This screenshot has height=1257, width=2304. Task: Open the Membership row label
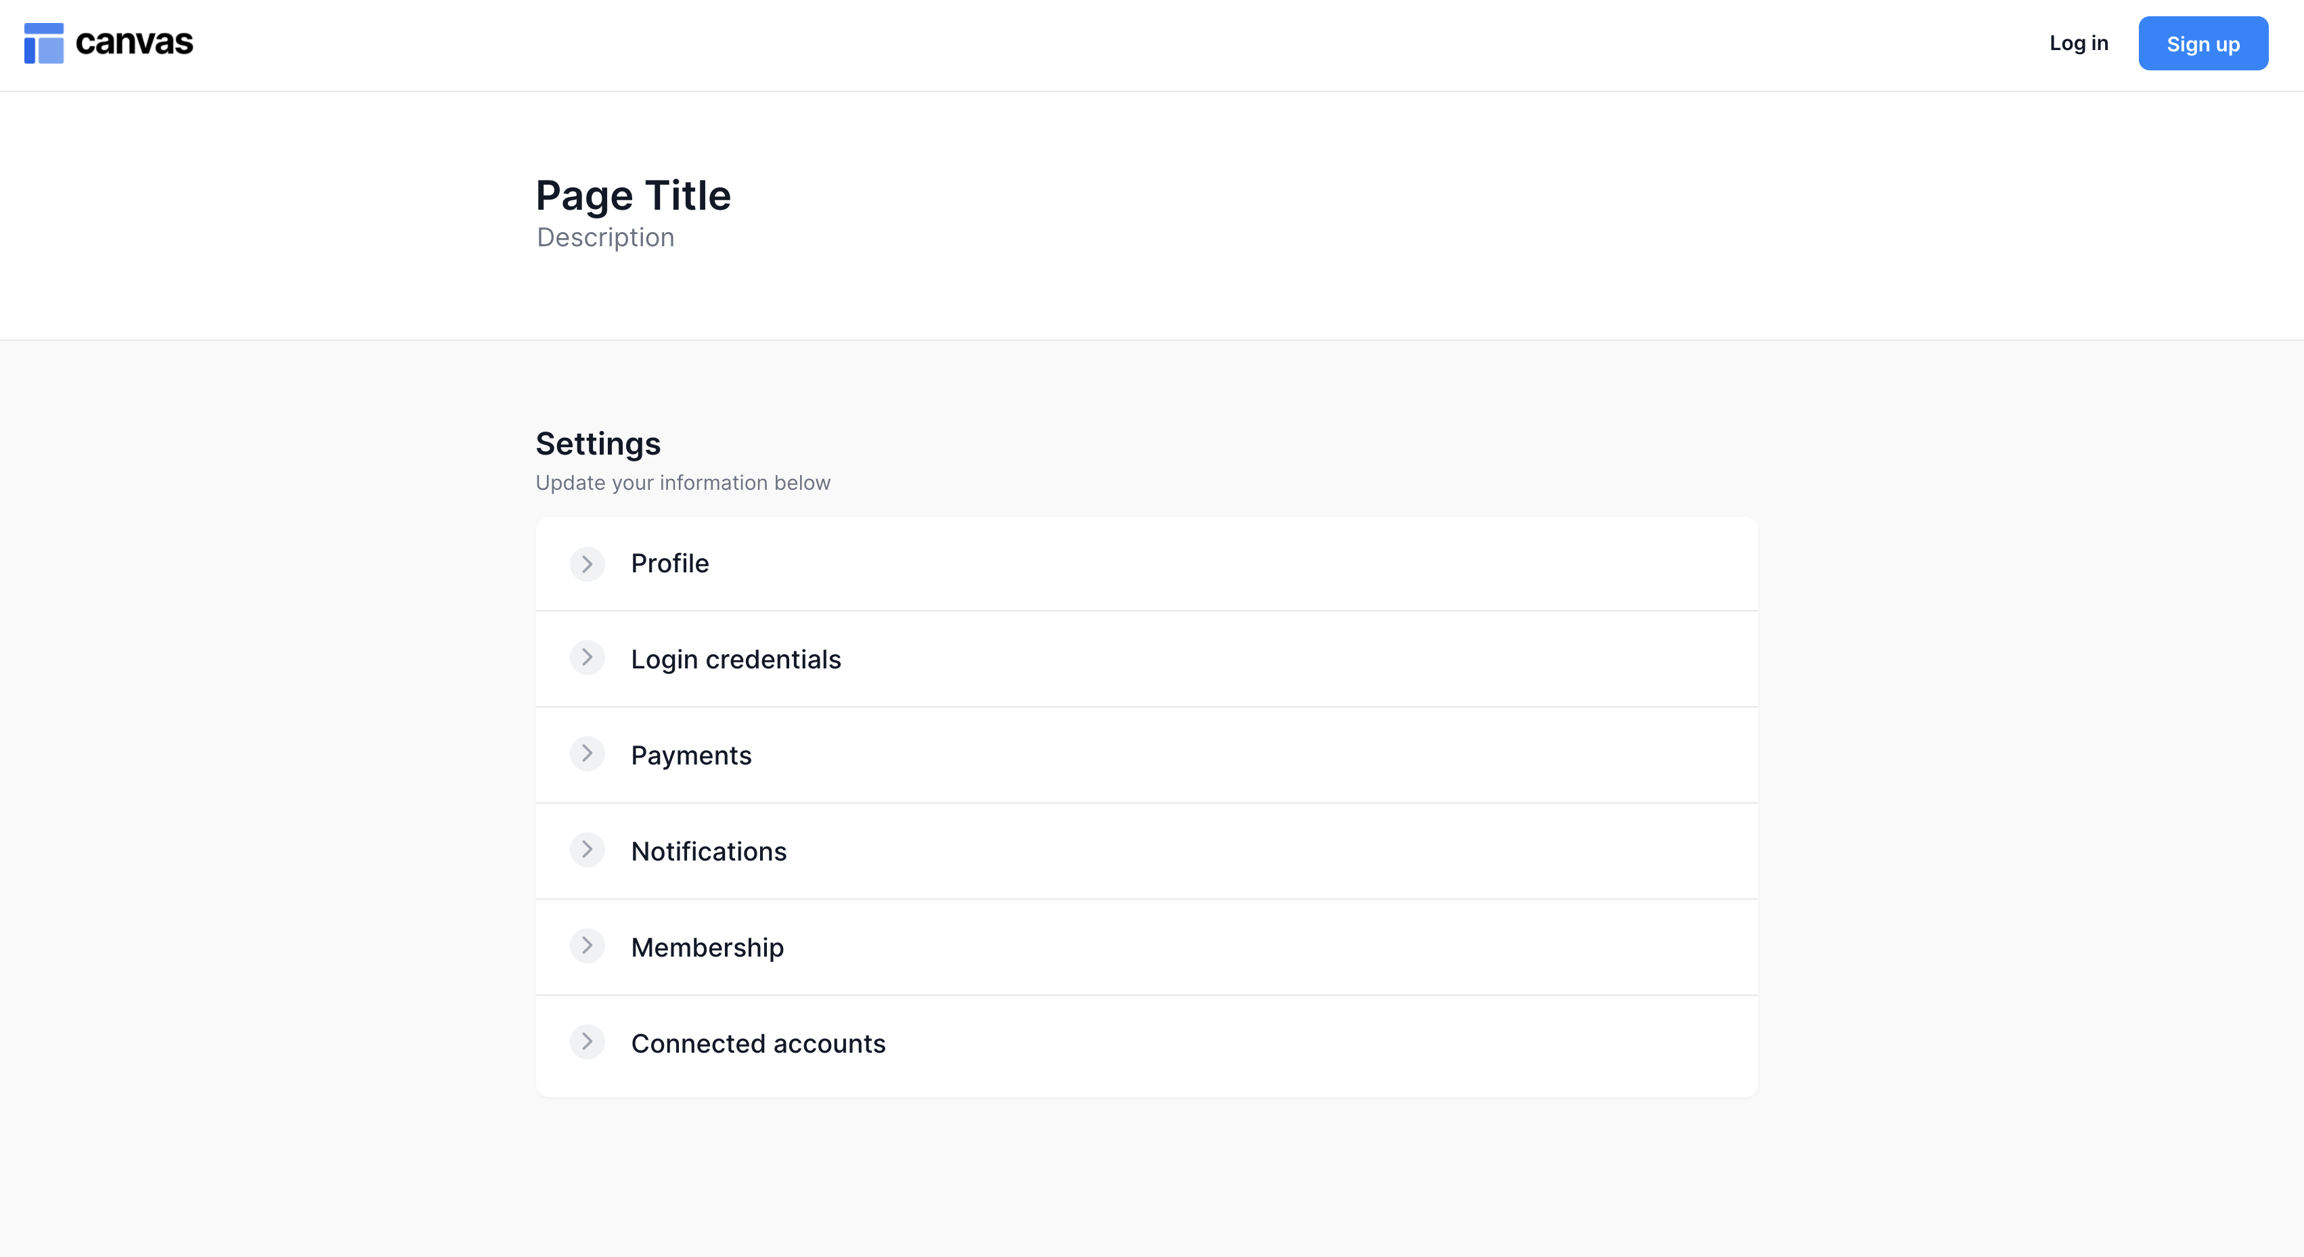coord(706,947)
